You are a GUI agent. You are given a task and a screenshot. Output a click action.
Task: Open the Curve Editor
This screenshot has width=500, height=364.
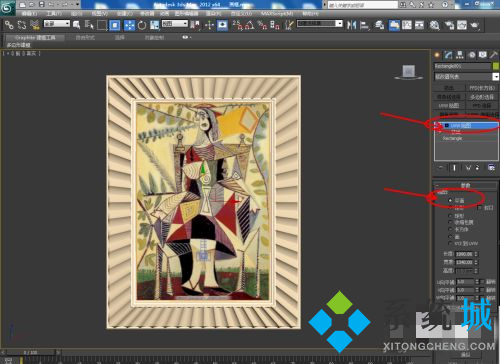(x=407, y=25)
